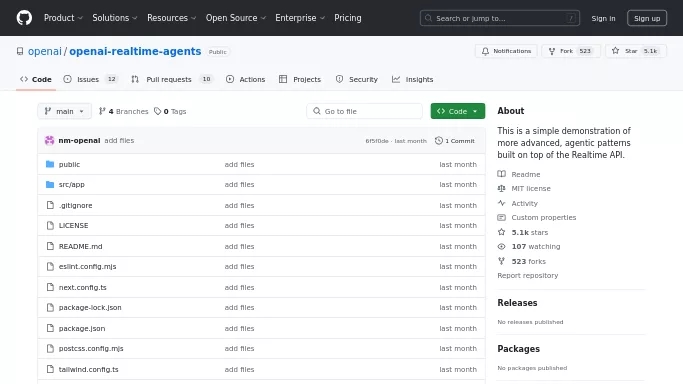The width and height of the screenshot is (683, 384).
Task: Click the package.json file icon
Action: pyautogui.click(x=50, y=328)
